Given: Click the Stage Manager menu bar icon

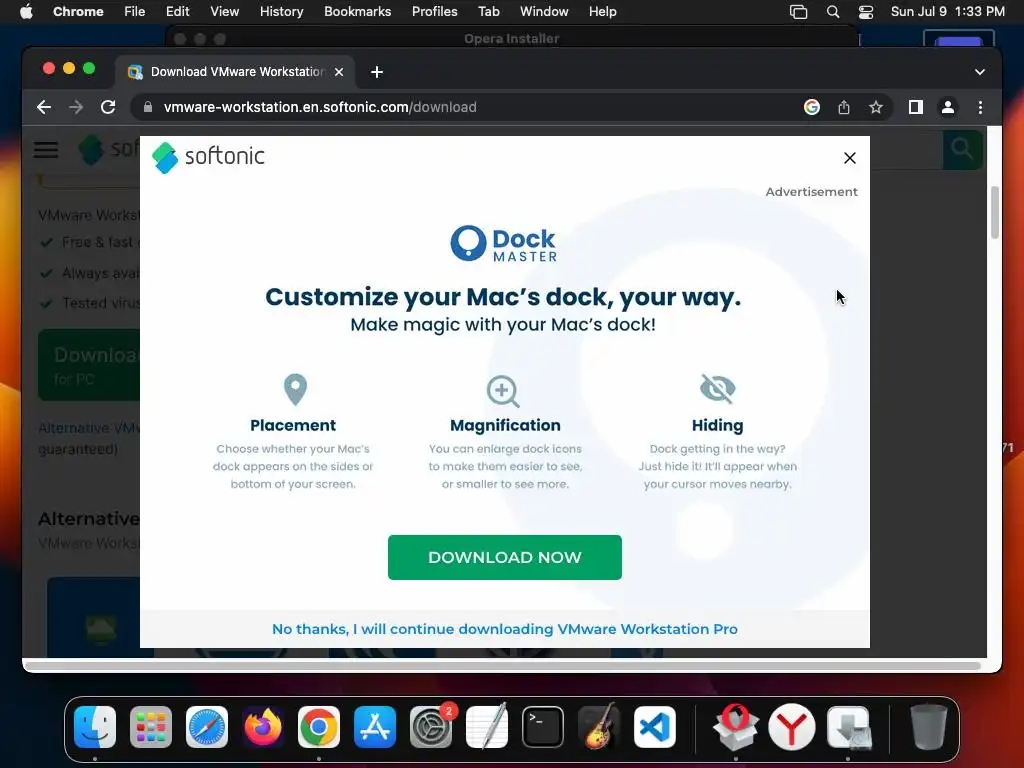Looking at the screenshot, I should click(x=798, y=12).
